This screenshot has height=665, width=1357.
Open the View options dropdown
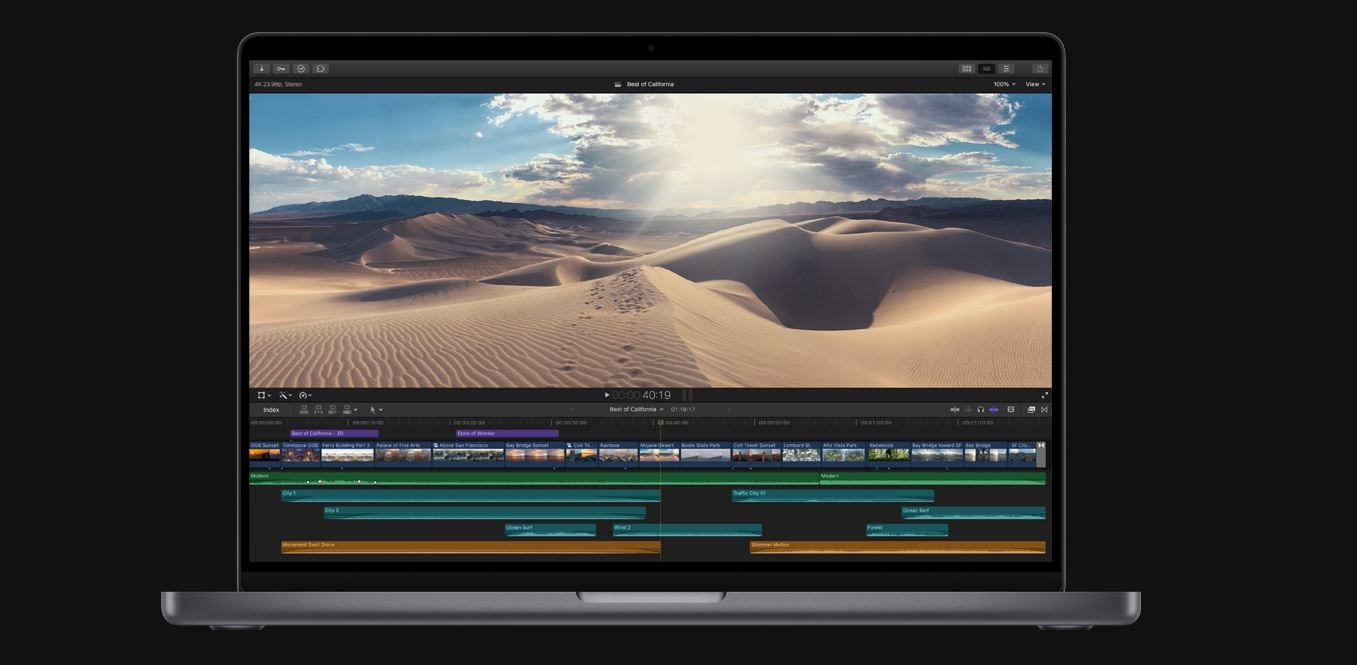coord(1035,84)
